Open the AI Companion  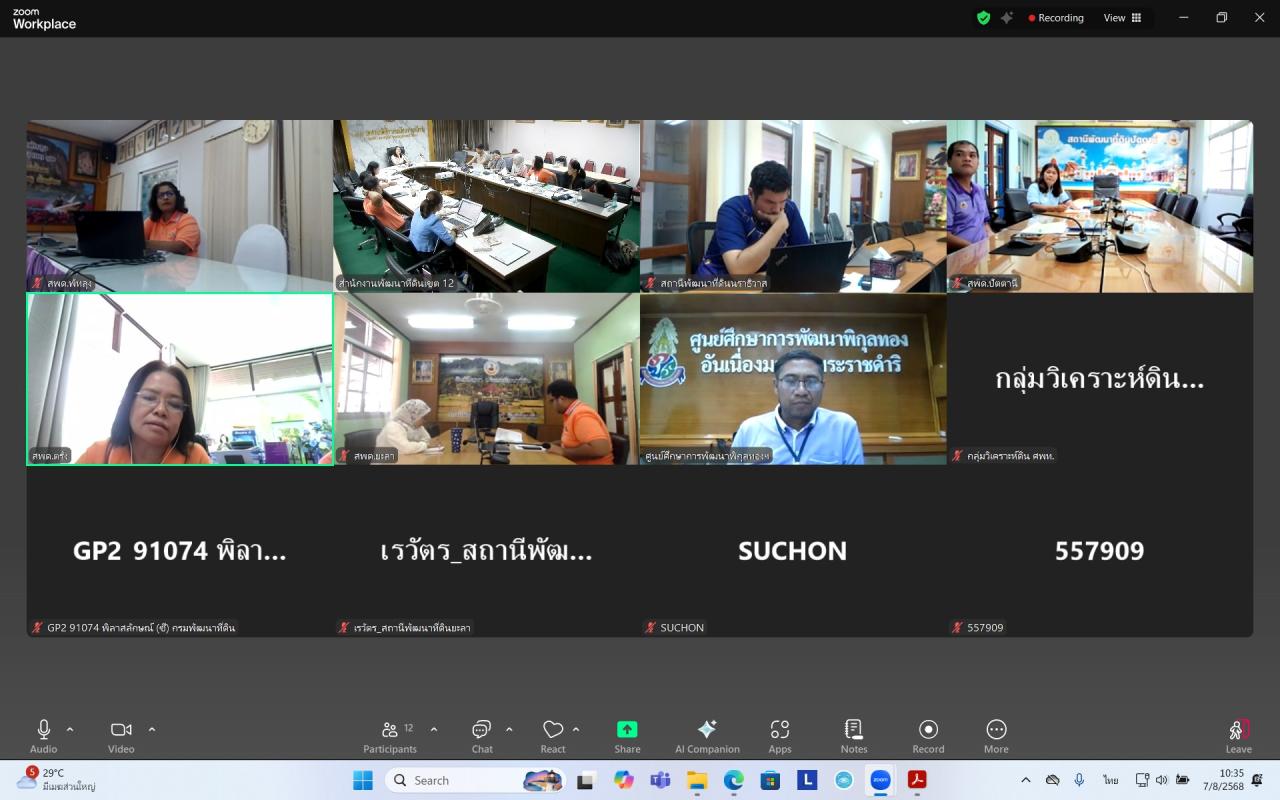(x=707, y=736)
